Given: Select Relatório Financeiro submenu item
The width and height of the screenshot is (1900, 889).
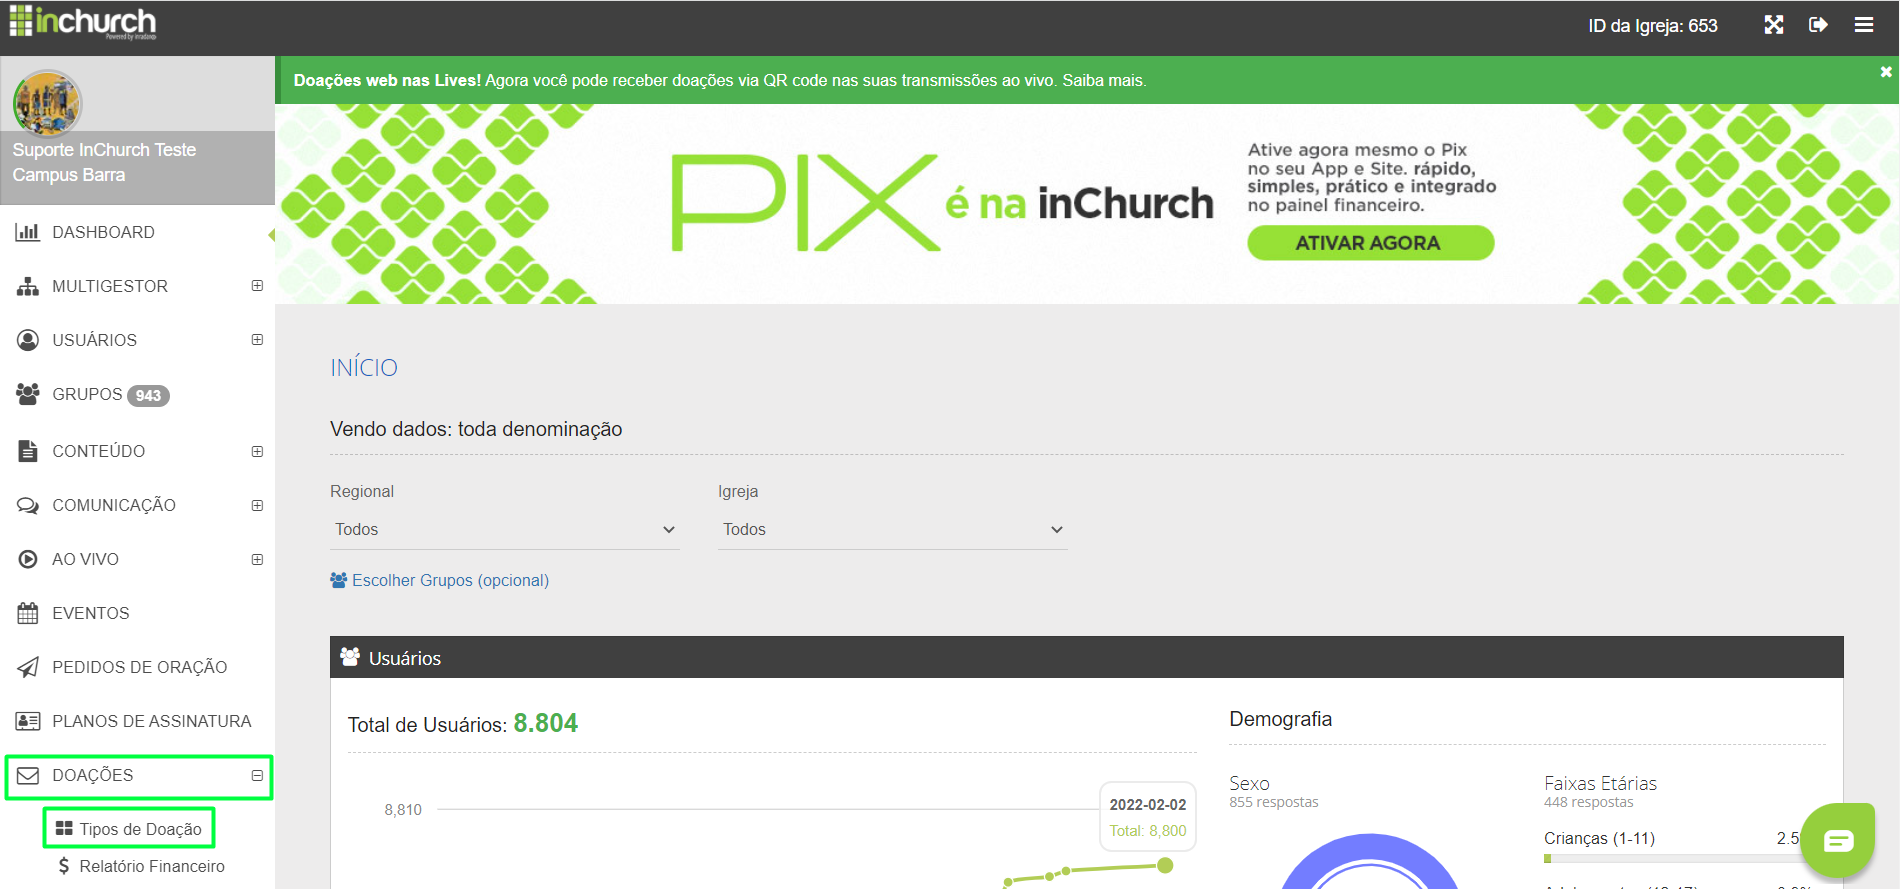Looking at the screenshot, I should pyautogui.click(x=141, y=866).
